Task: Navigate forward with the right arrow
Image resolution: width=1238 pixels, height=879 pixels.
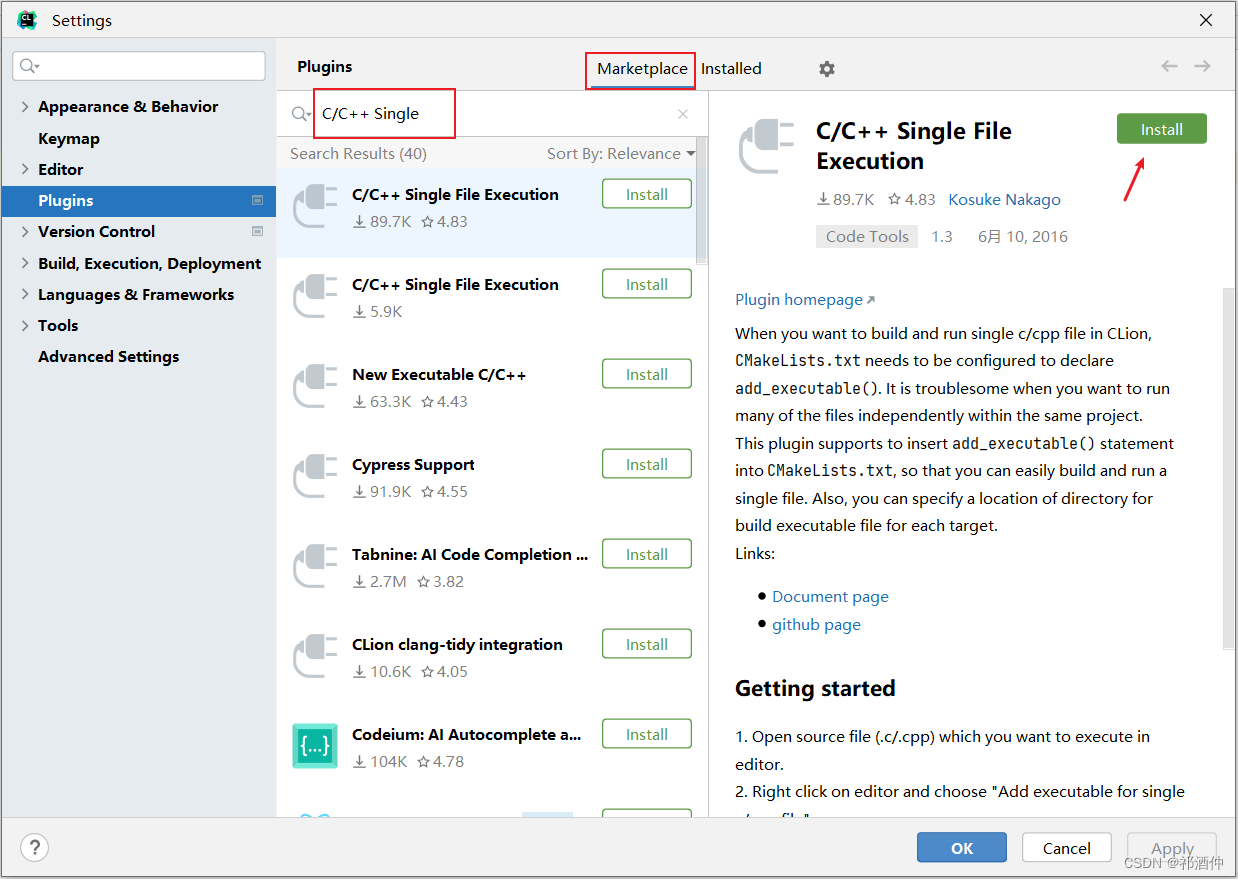Action: [x=1203, y=66]
